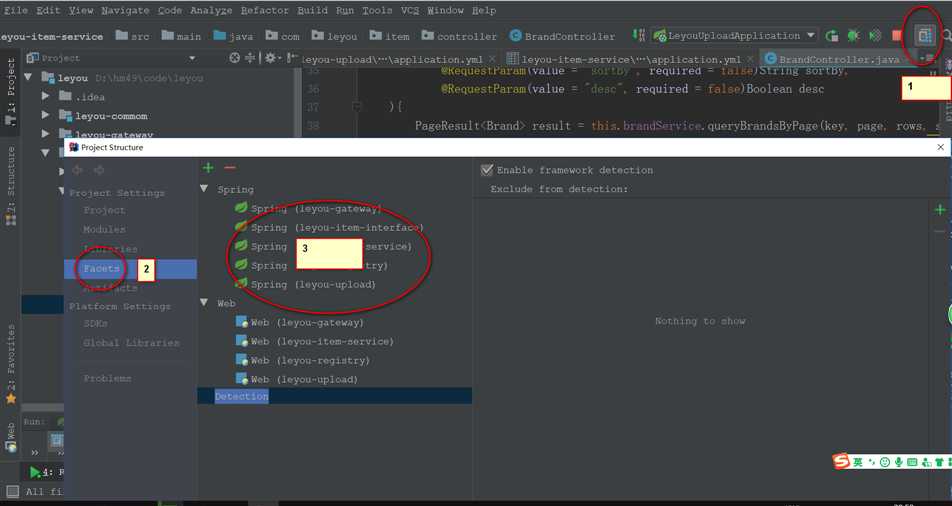Select Project under Project Settings
The image size is (952, 506).
click(104, 210)
